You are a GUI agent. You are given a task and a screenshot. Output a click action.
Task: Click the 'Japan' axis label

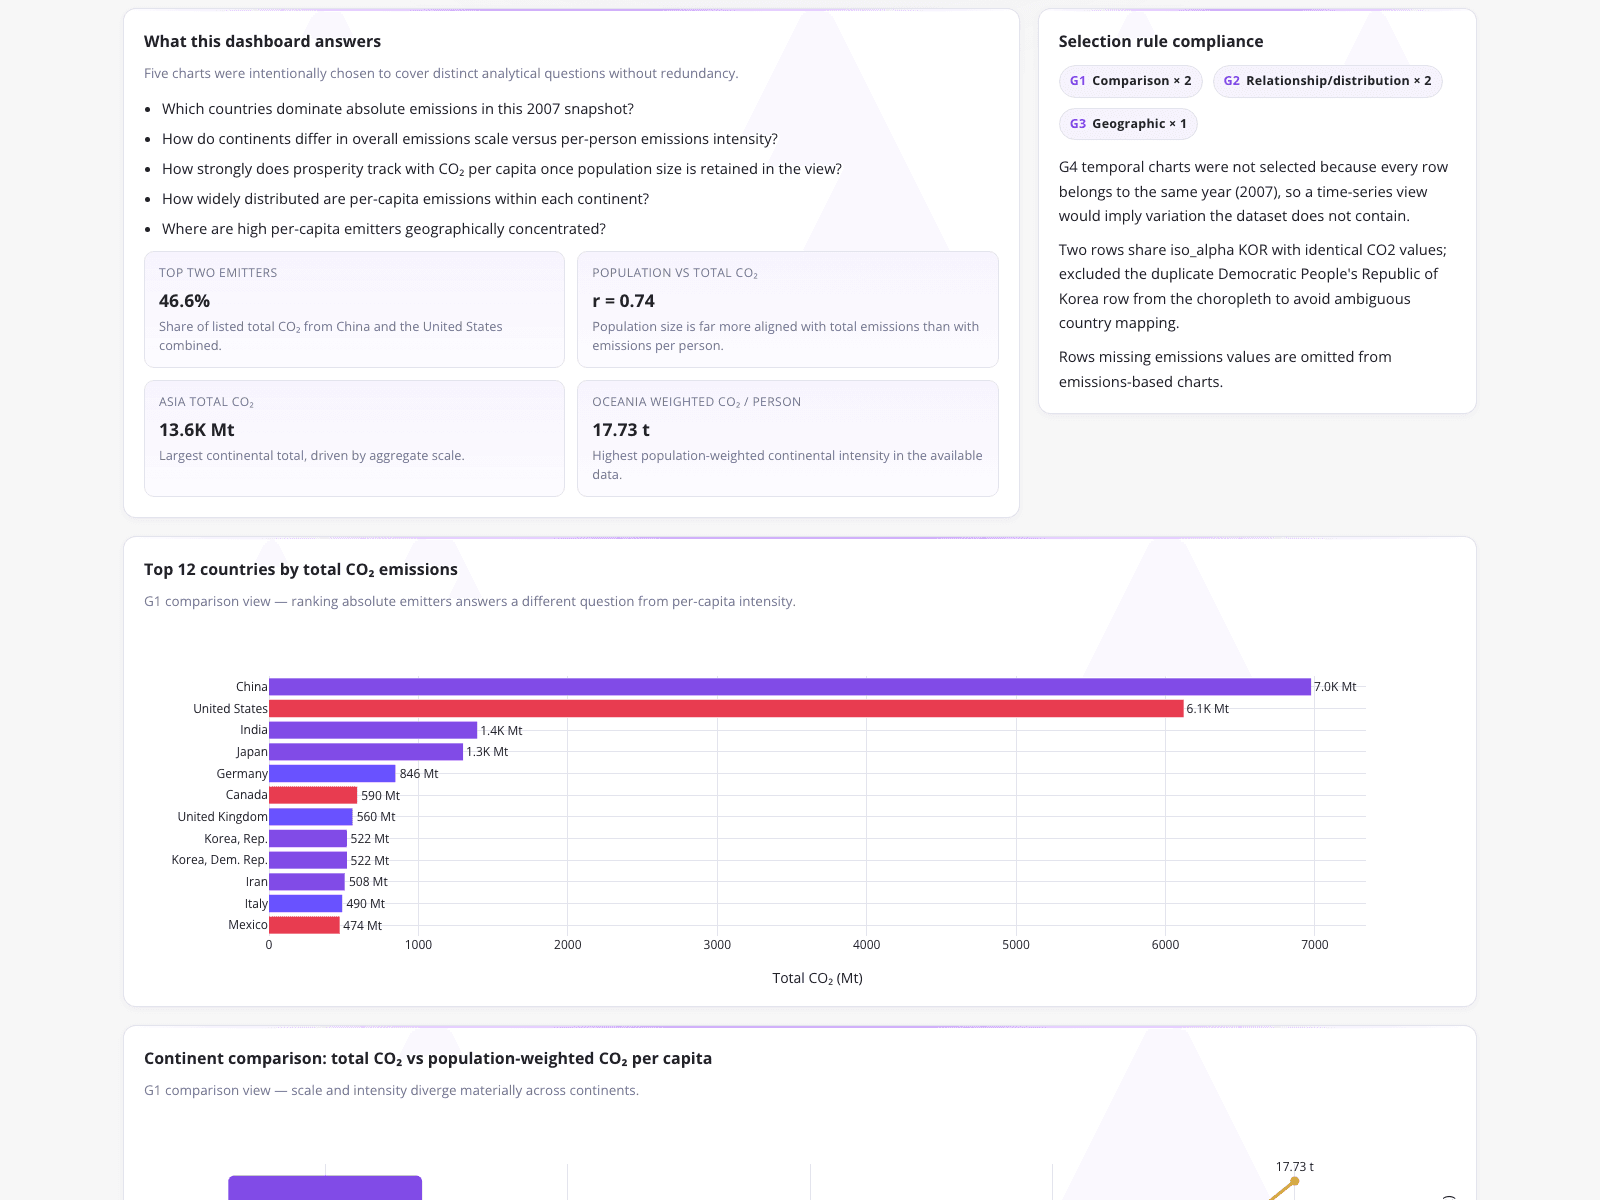[252, 752]
